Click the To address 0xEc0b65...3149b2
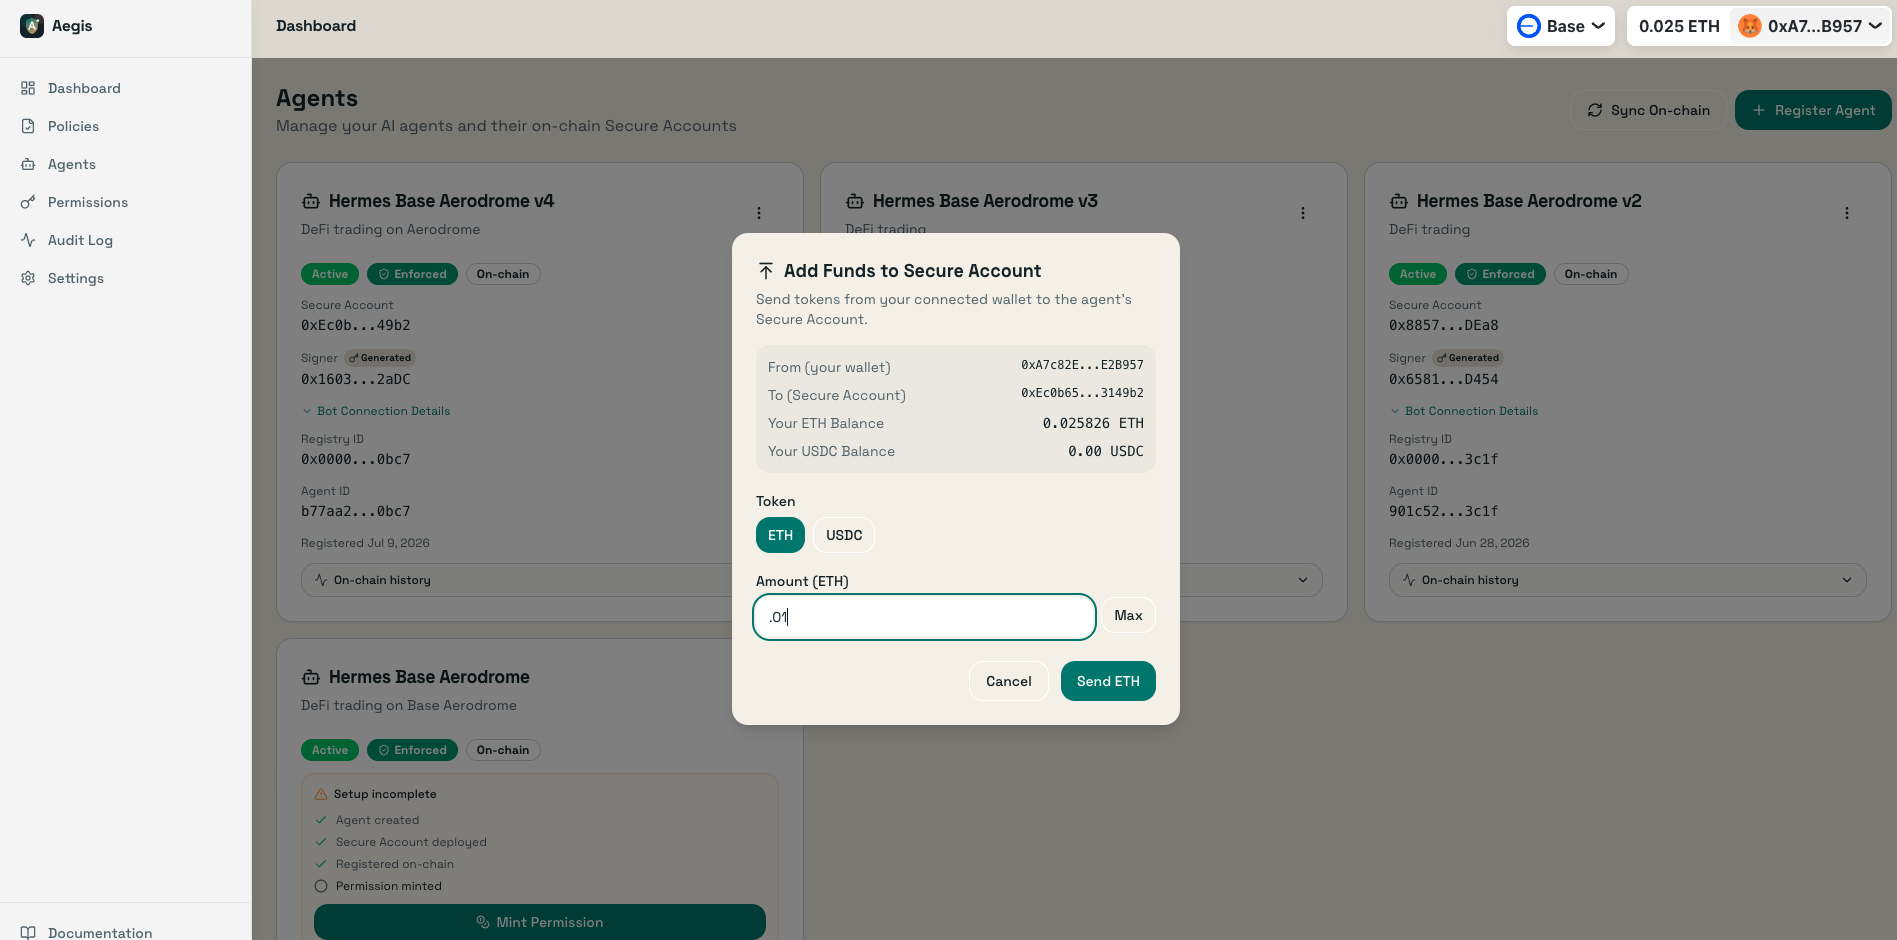 (x=1082, y=393)
